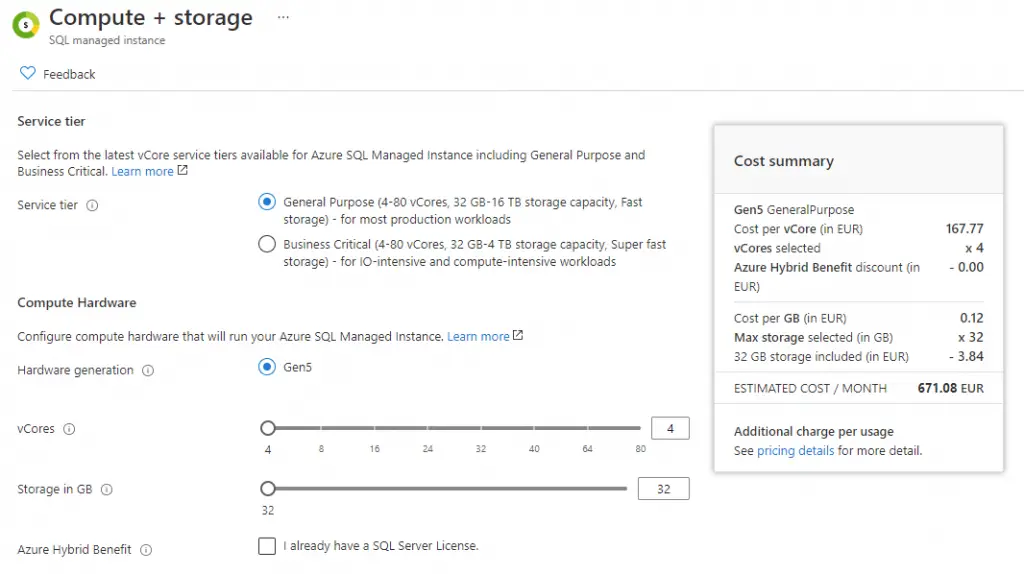
Task: Click the vCores slider handle
Action: click(268, 428)
